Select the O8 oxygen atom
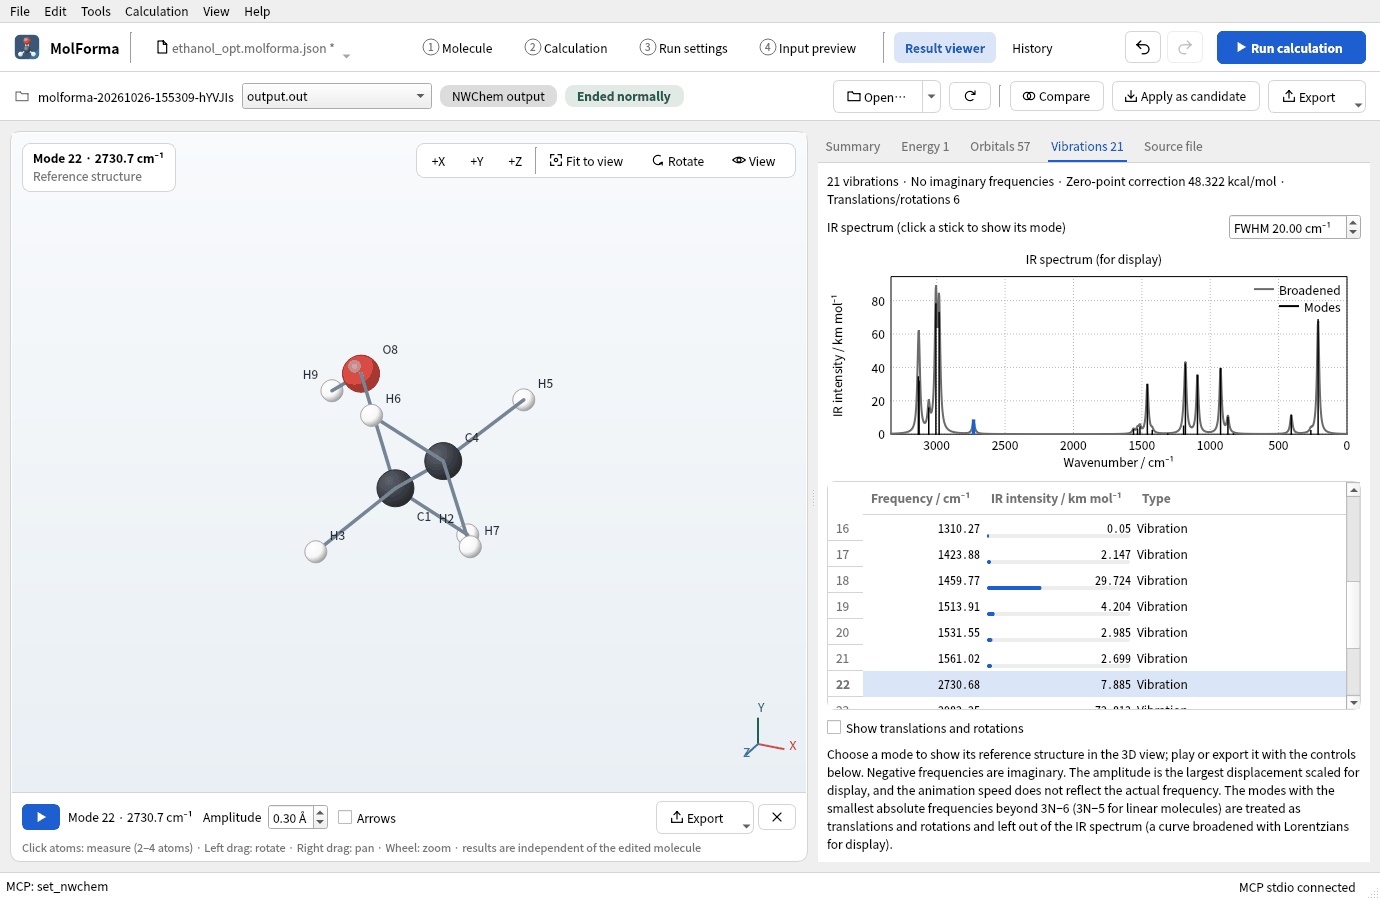The height and width of the screenshot is (900, 1380). 360,373
